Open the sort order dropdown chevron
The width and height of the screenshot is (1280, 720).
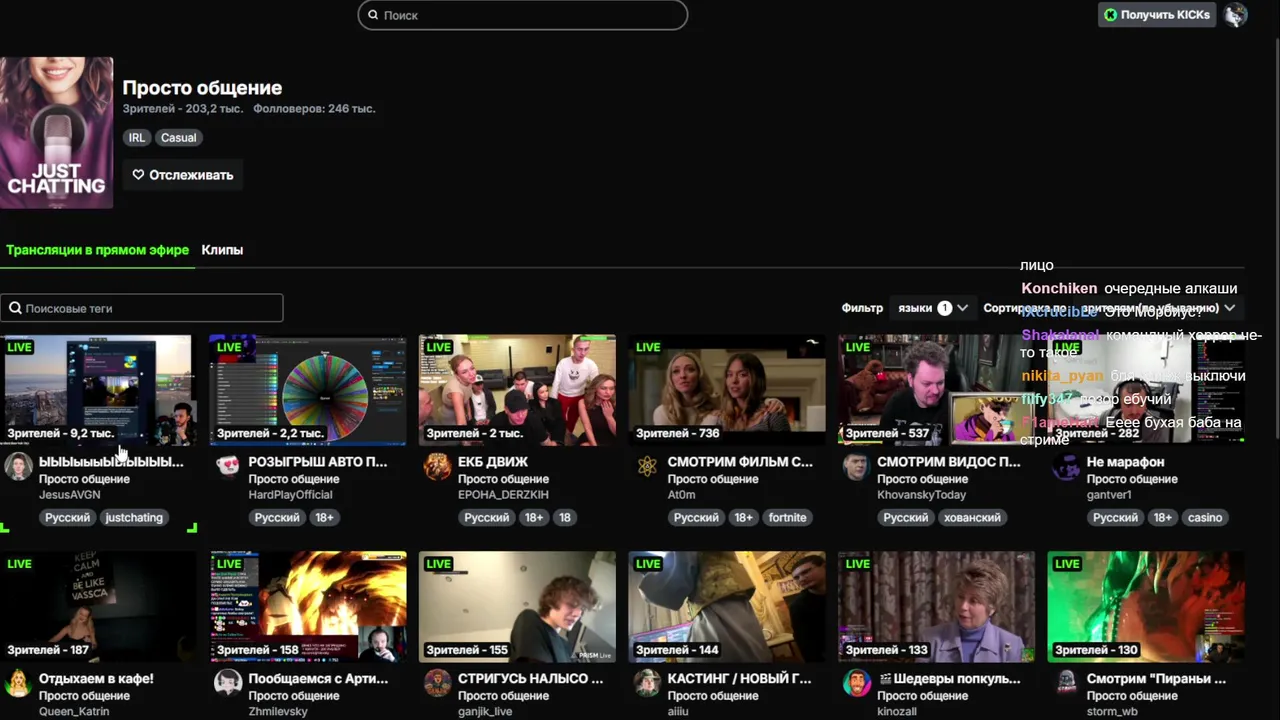tap(1230, 308)
